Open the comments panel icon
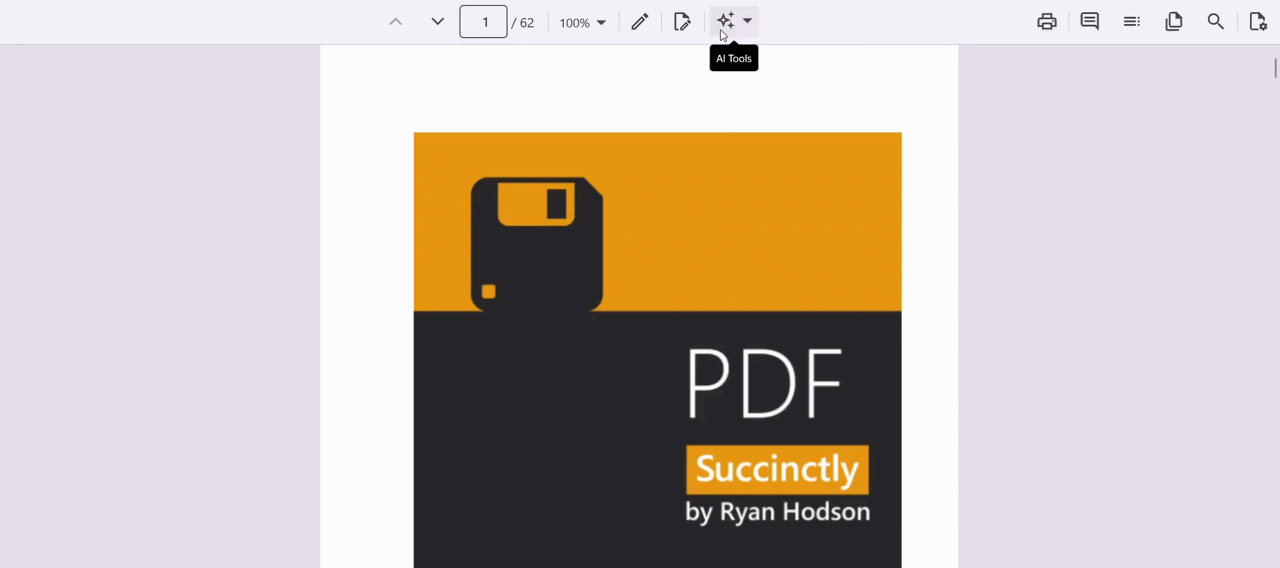Viewport: 1280px width, 568px height. [x=1090, y=22]
